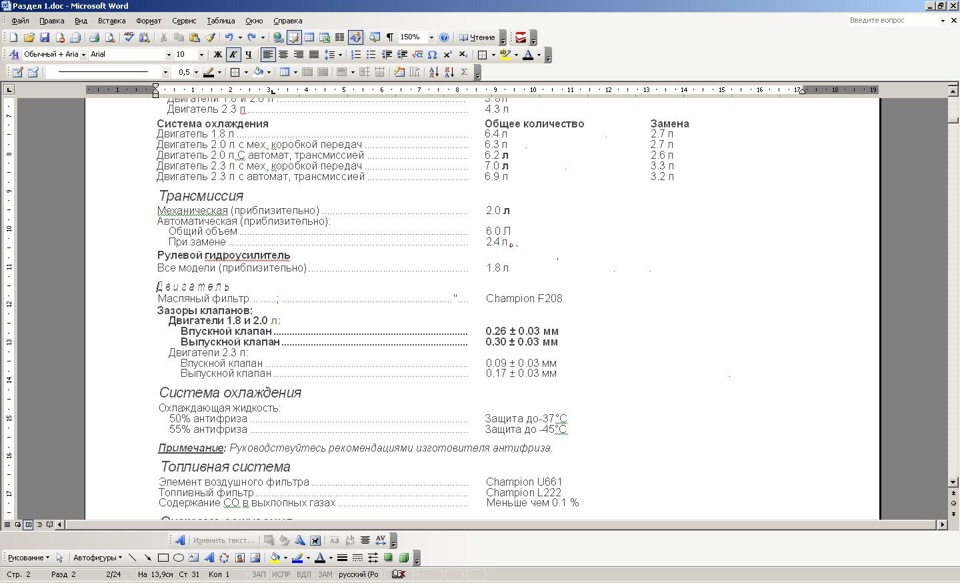Open the style Обычный + Aria dropdown
Viewport: 960px width, 583px height.
click(83, 55)
